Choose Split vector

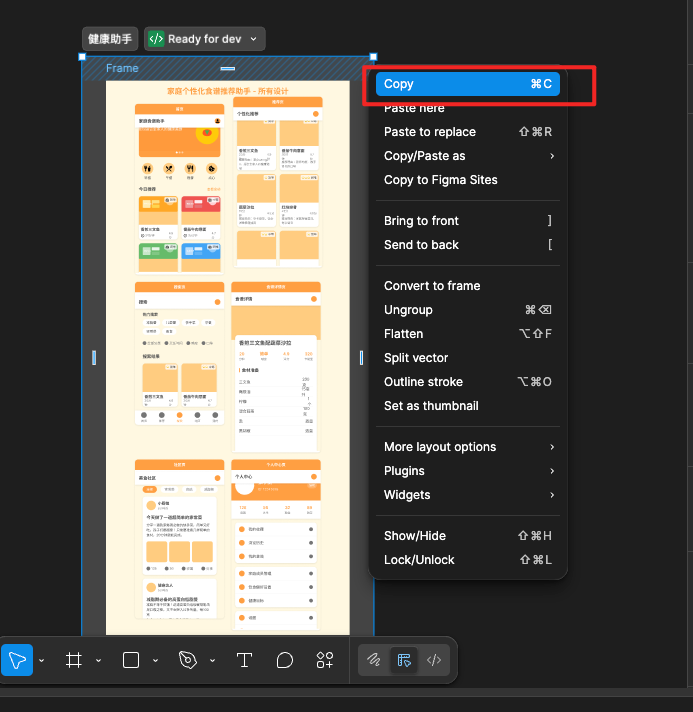[468, 358]
